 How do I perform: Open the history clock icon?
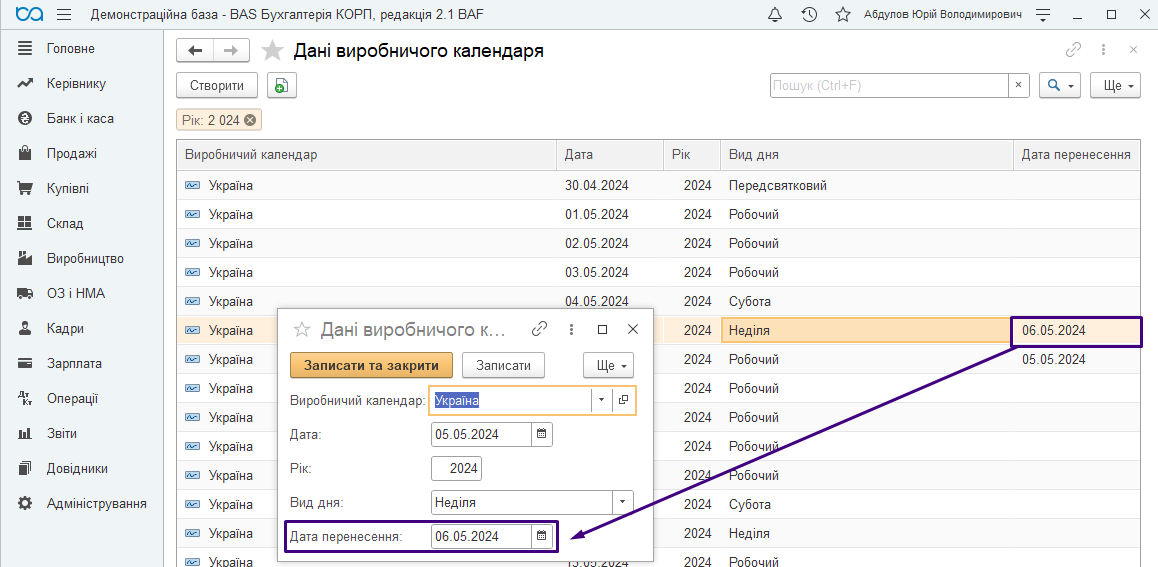tap(809, 15)
